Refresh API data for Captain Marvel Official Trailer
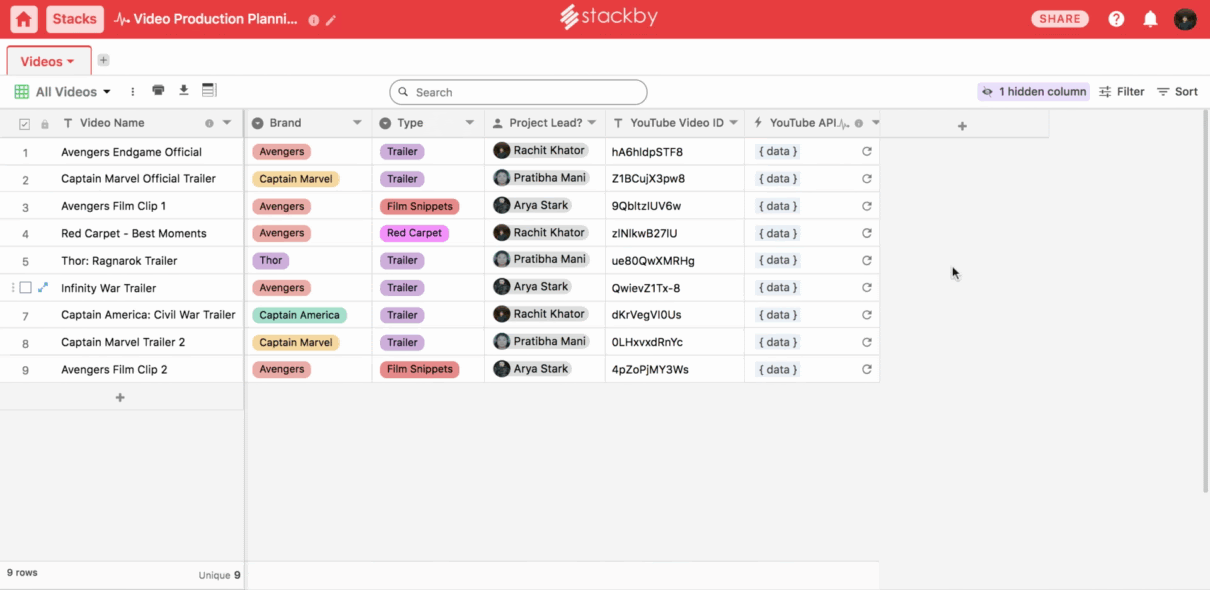The height and width of the screenshot is (590, 1210). (x=867, y=179)
